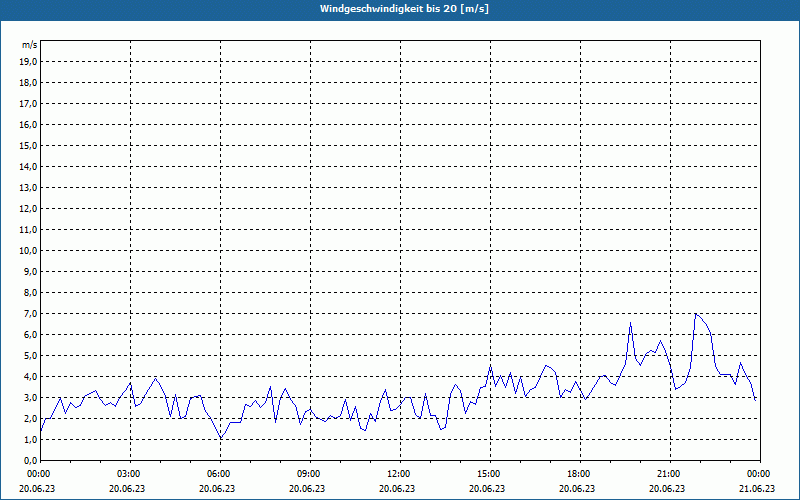Select the 13,0 y-axis label
This screenshot has height=500, width=800.
(29, 188)
